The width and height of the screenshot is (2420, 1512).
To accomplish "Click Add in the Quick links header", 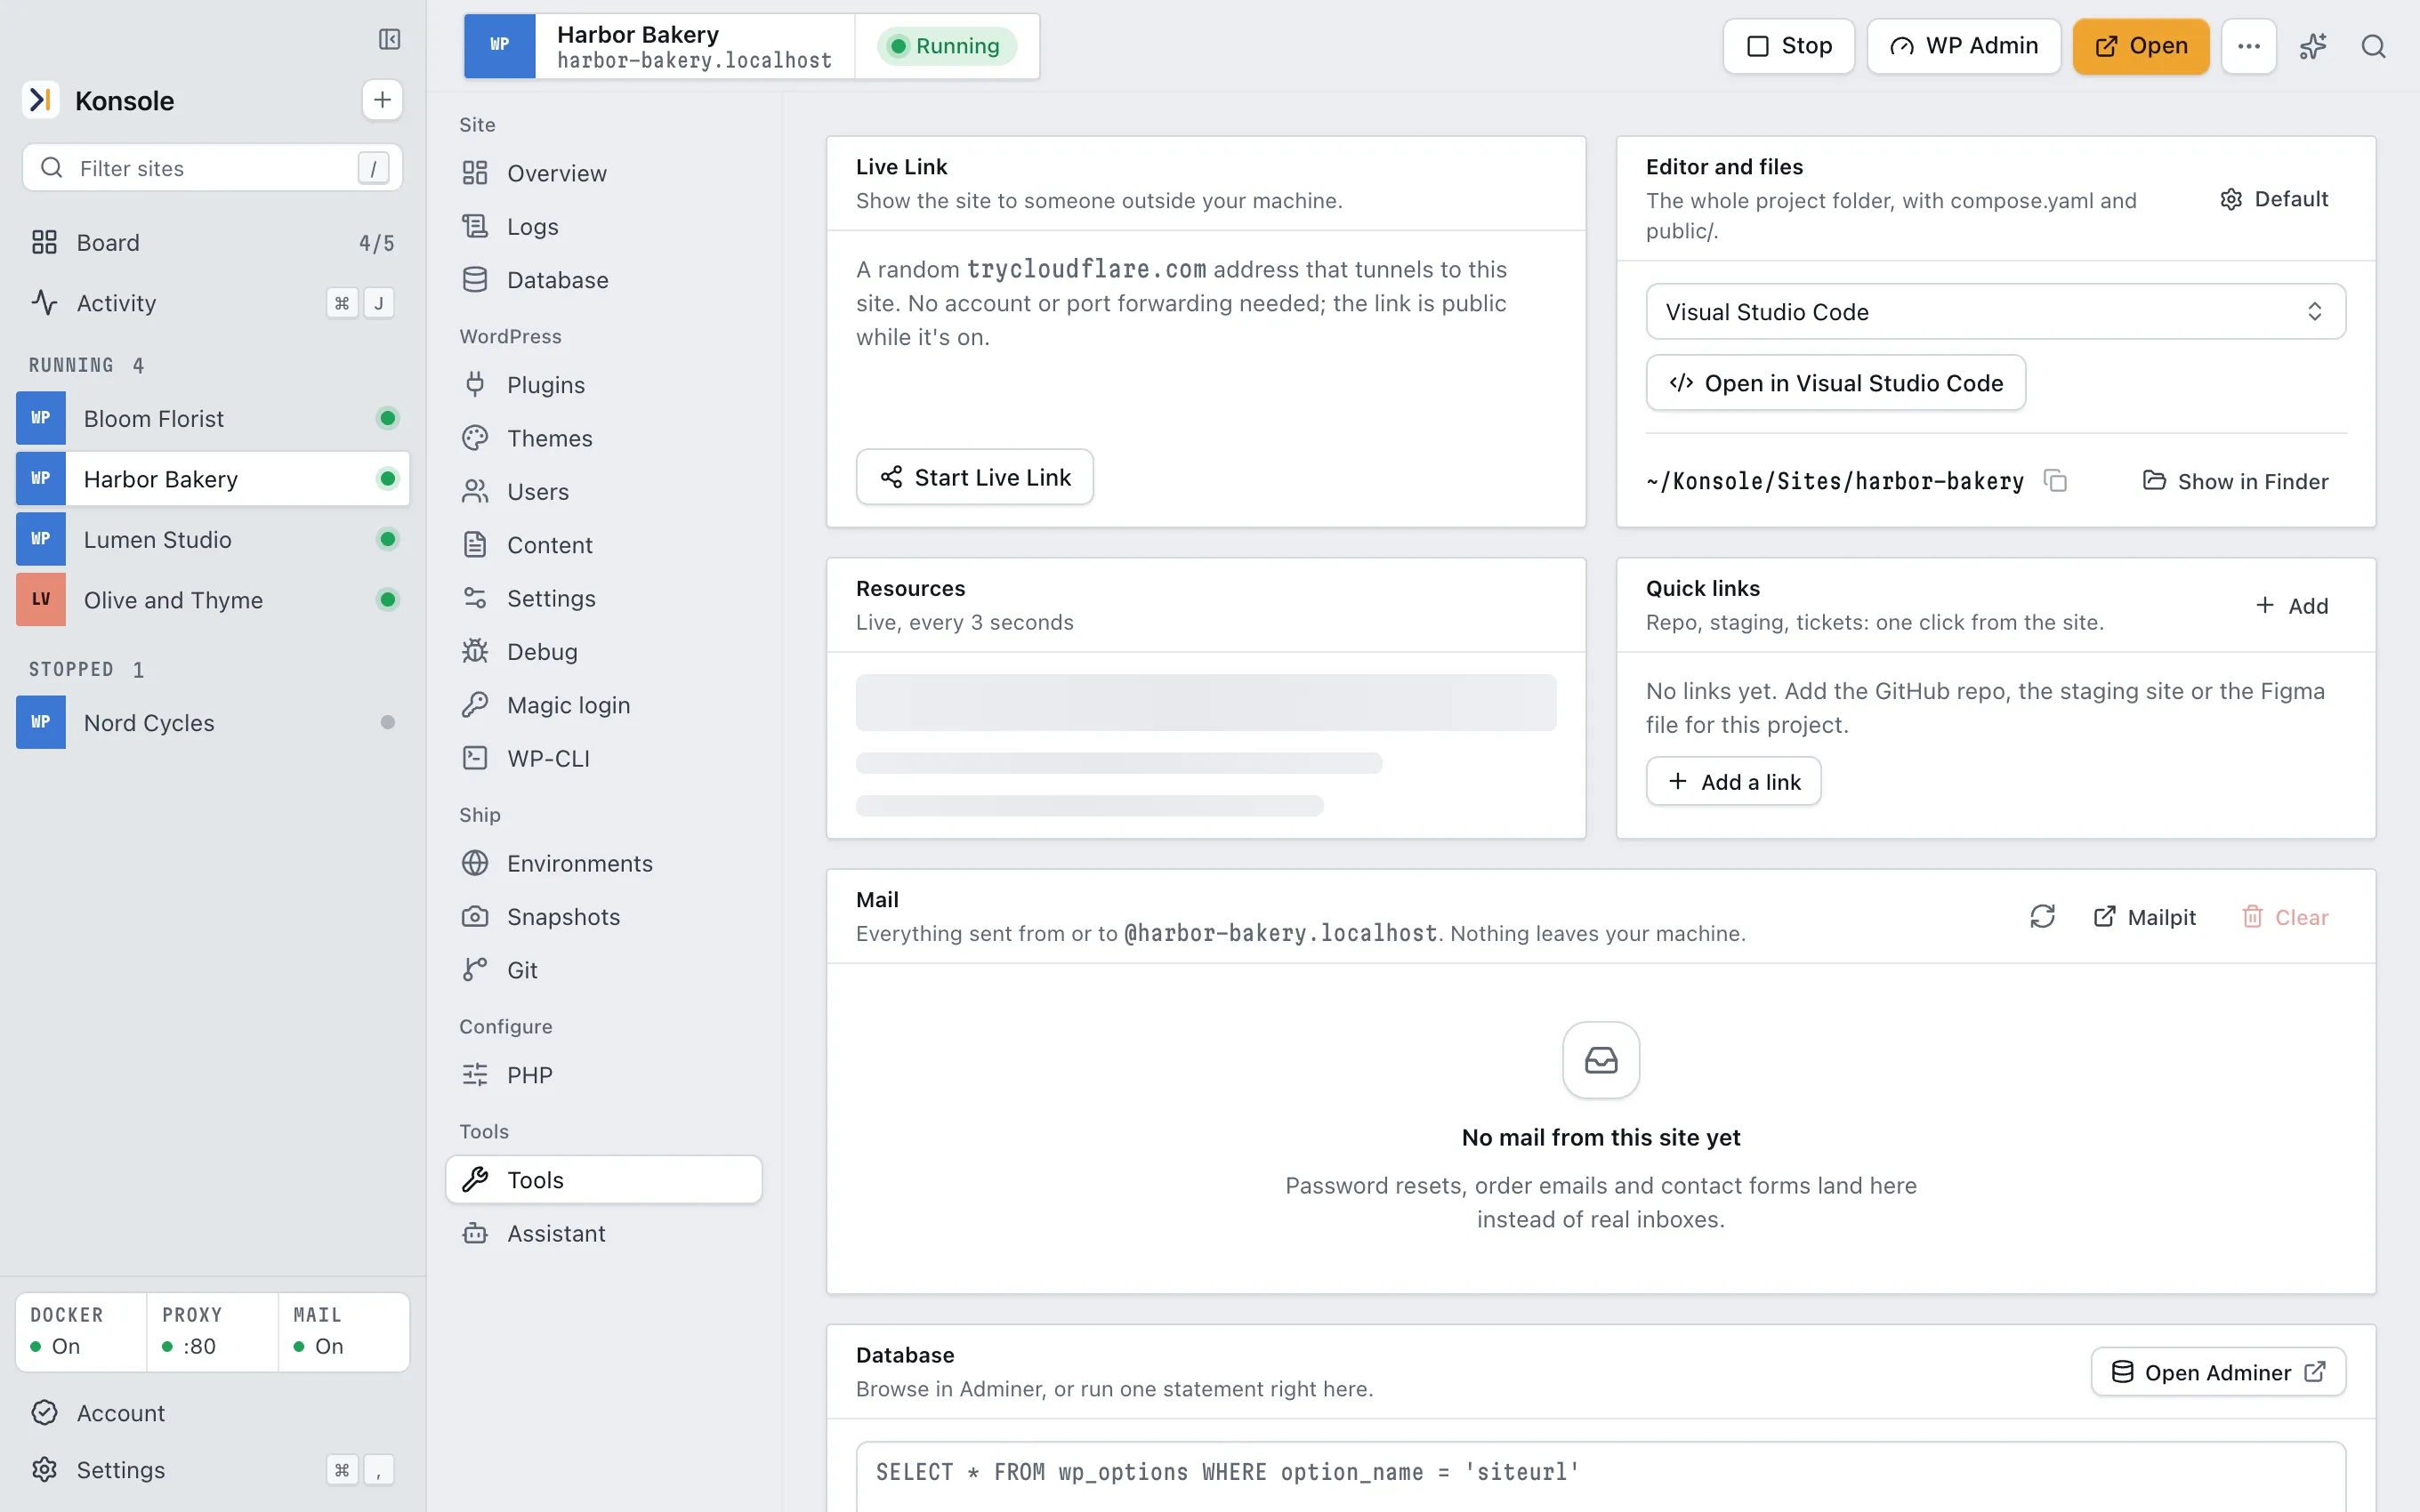I will click(x=2292, y=605).
